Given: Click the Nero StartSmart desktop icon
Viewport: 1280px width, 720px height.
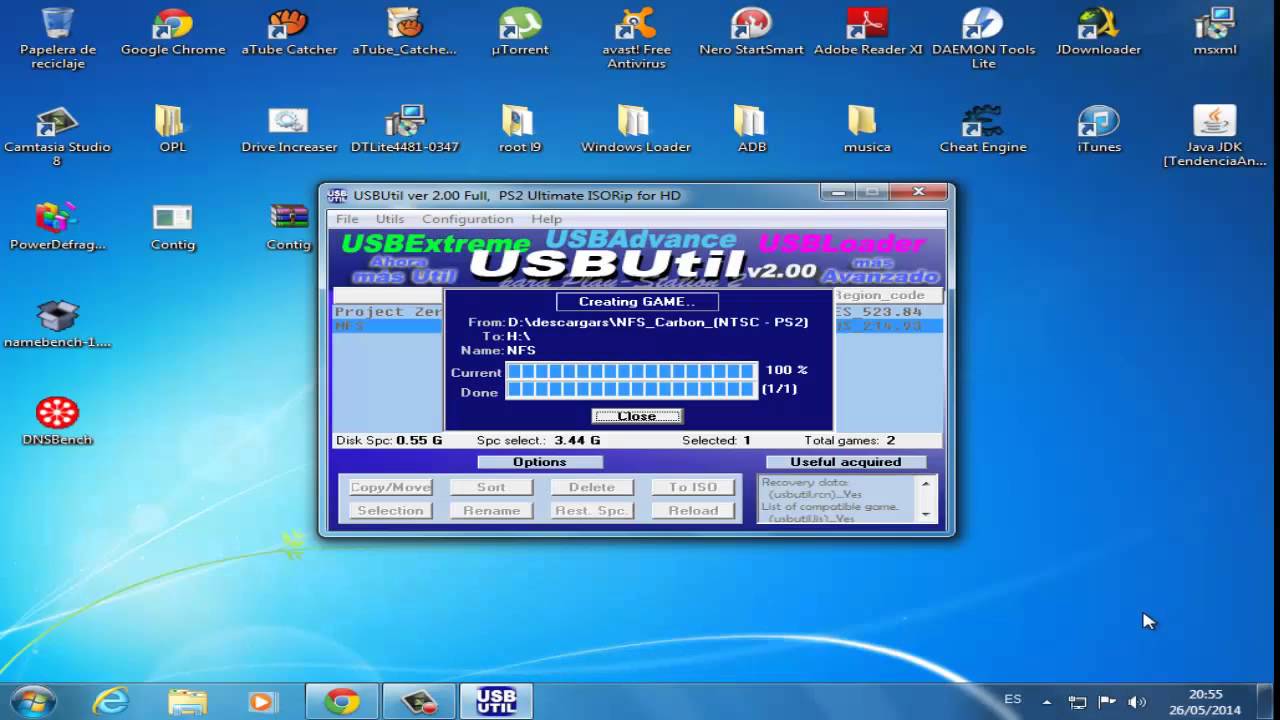Looking at the screenshot, I should 751,33.
